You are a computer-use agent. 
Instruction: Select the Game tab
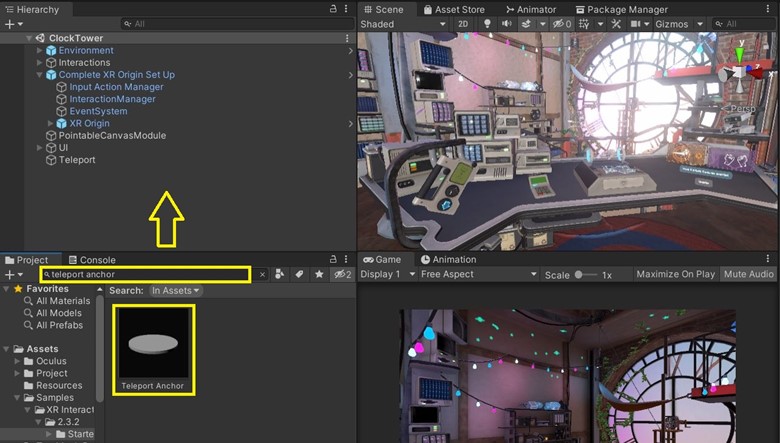[x=382, y=259]
